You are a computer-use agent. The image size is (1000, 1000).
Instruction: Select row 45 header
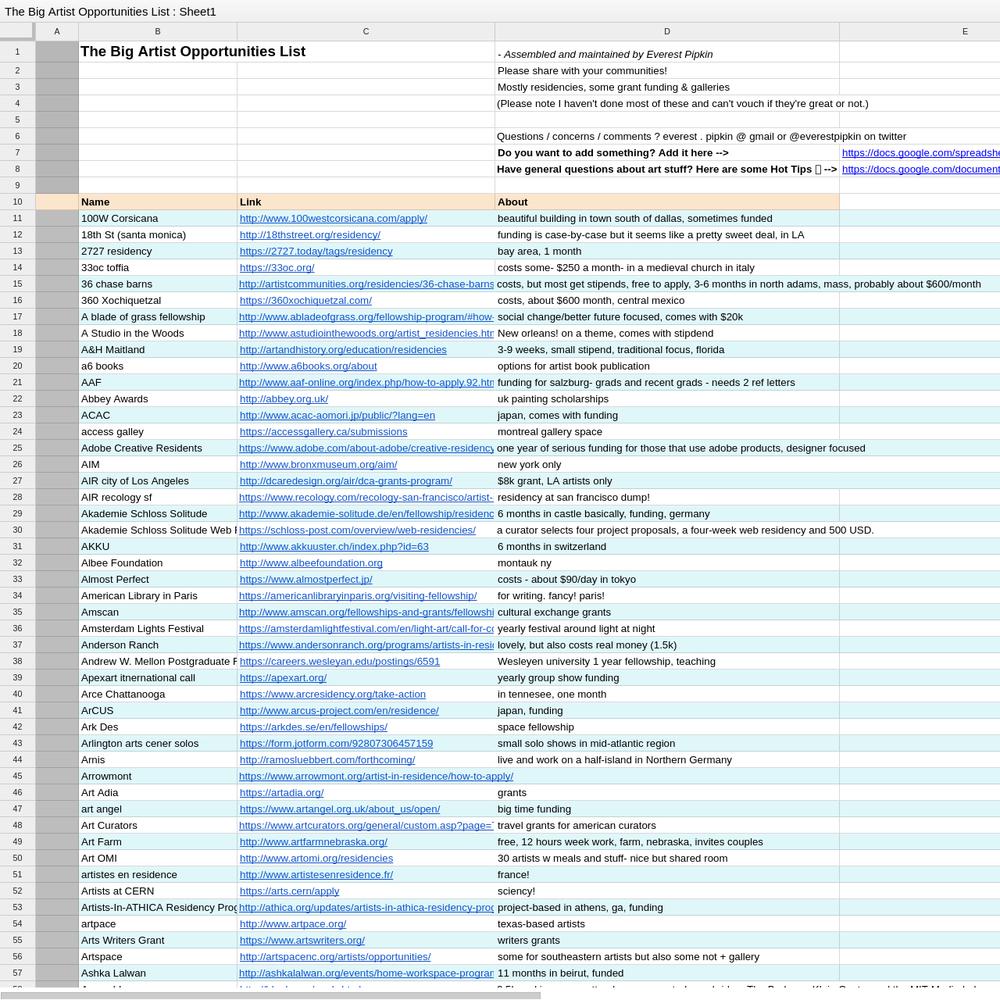pos(17,776)
